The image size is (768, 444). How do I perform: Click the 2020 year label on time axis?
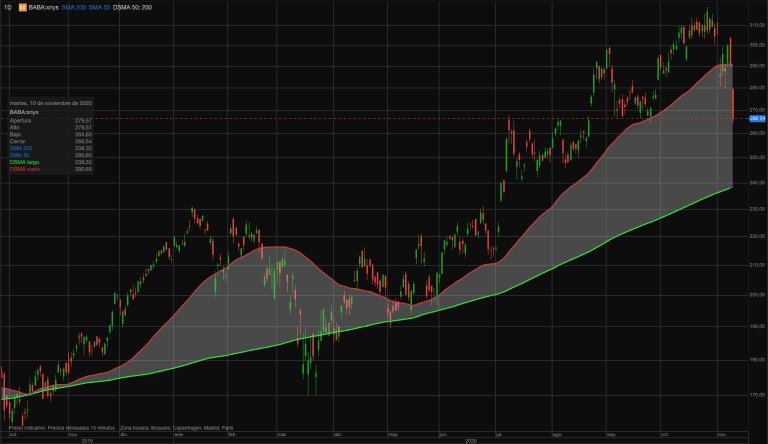(x=471, y=440)
